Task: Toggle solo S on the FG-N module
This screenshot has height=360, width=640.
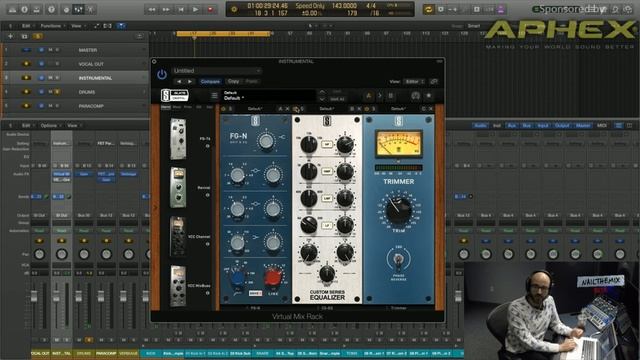Action: pyautogui.click(x=230, y=109)
